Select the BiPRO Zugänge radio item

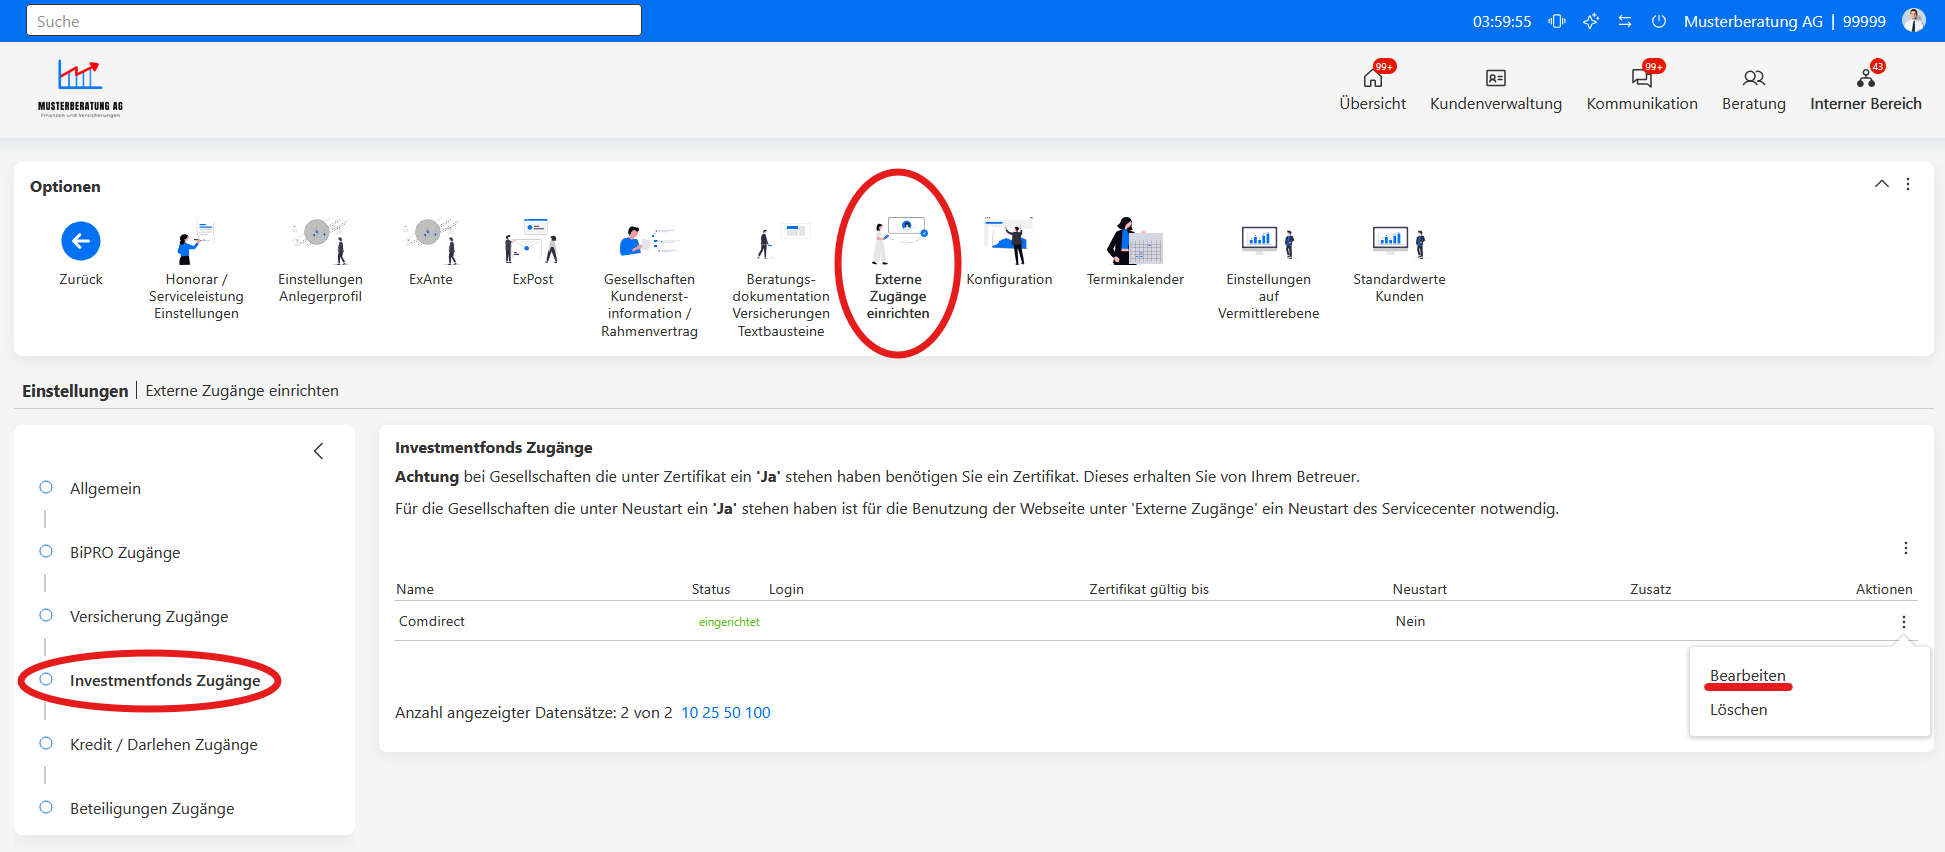click(46, 552)
